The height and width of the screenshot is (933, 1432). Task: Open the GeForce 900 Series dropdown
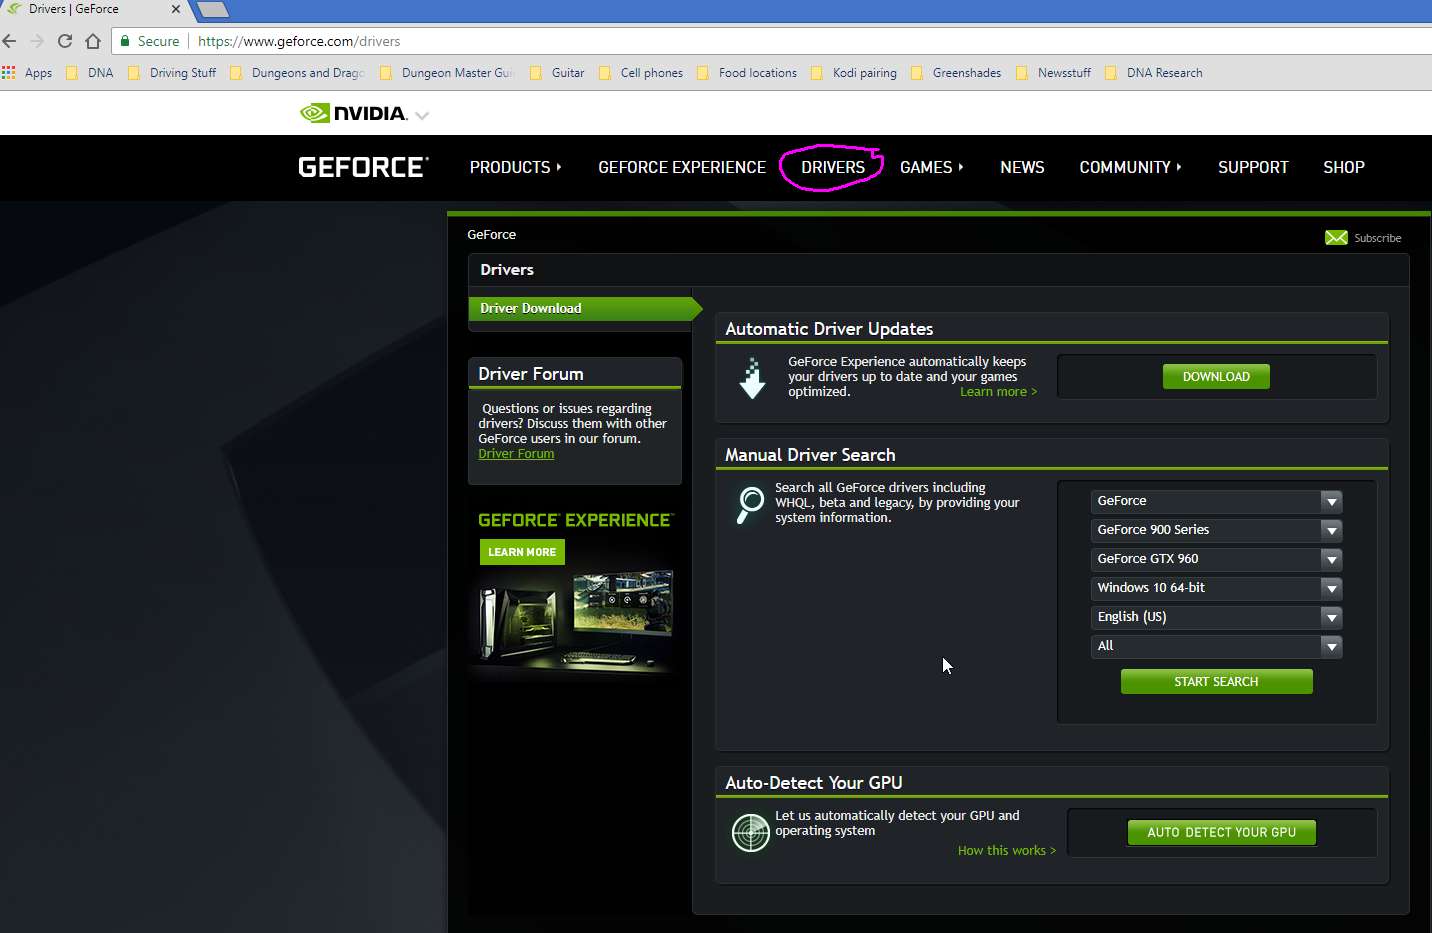[x=1216, y=530]
